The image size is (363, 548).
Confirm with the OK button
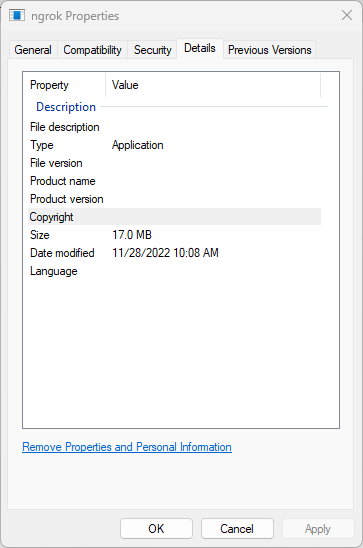(x=156, y=528)
